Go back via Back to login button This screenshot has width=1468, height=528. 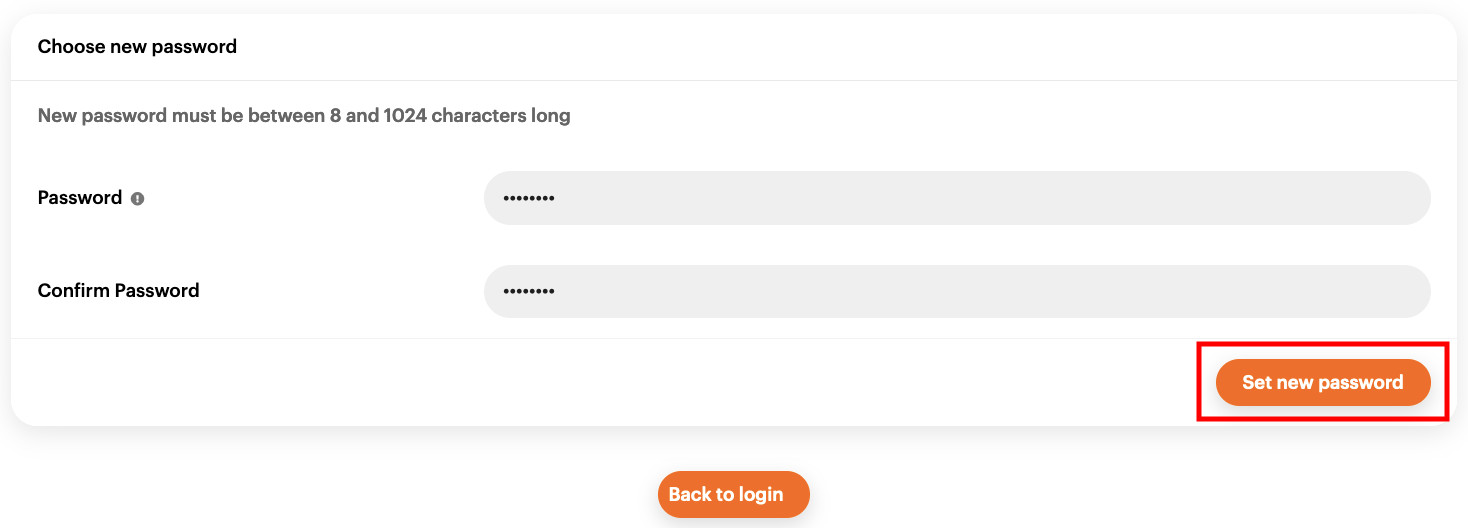coord(733,494)
